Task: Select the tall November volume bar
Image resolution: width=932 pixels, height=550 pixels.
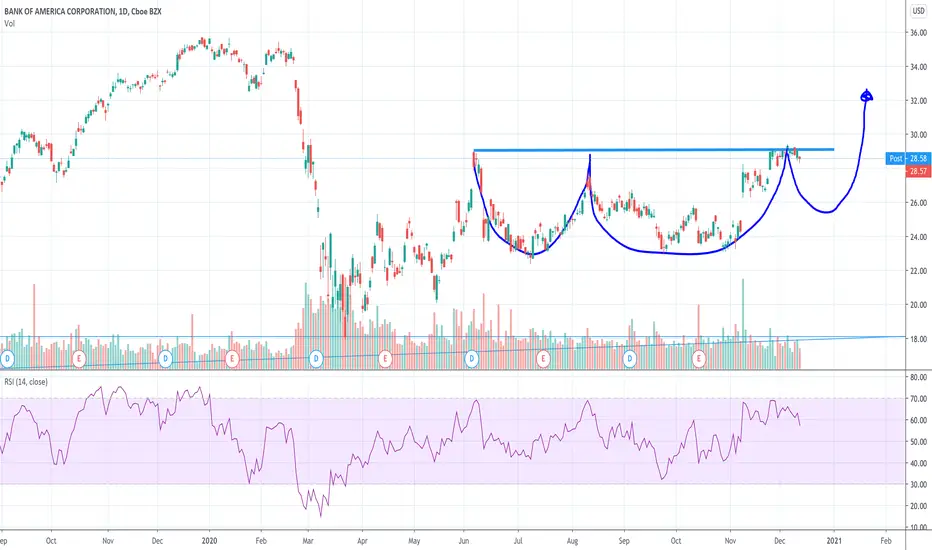Action: click(742, 323)
